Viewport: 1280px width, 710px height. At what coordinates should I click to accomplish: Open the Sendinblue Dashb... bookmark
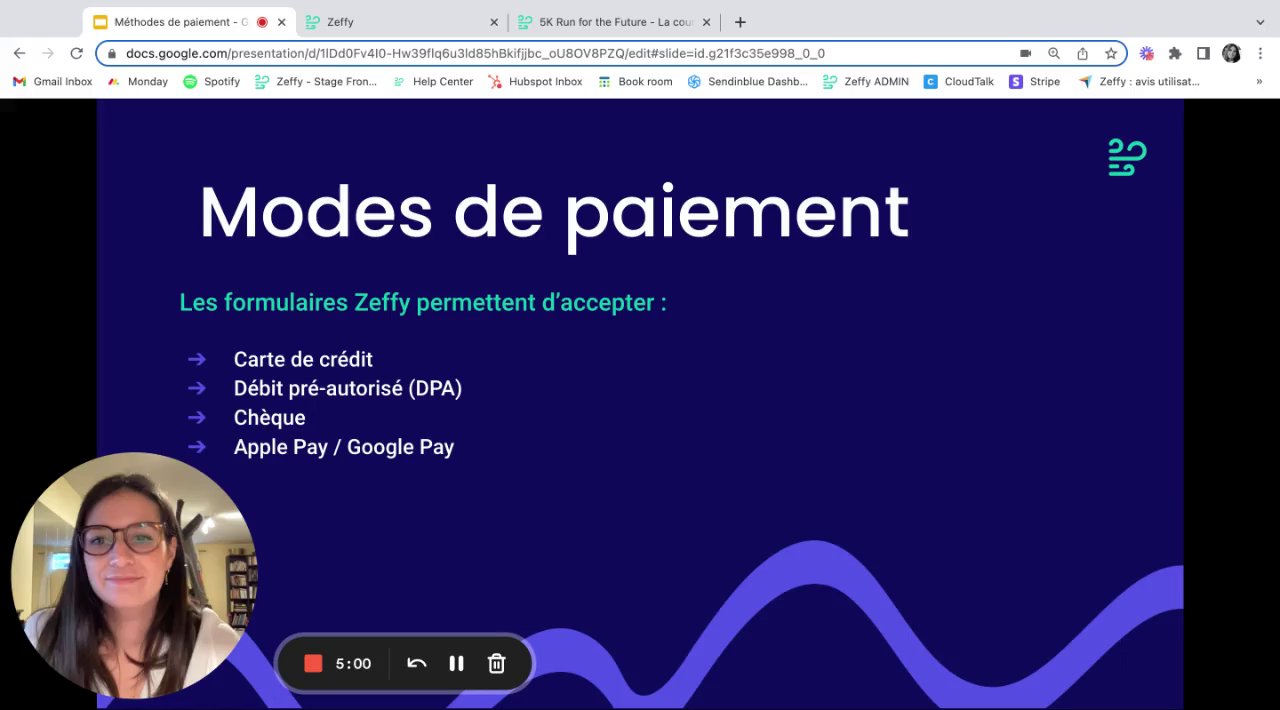pos(748,82)
